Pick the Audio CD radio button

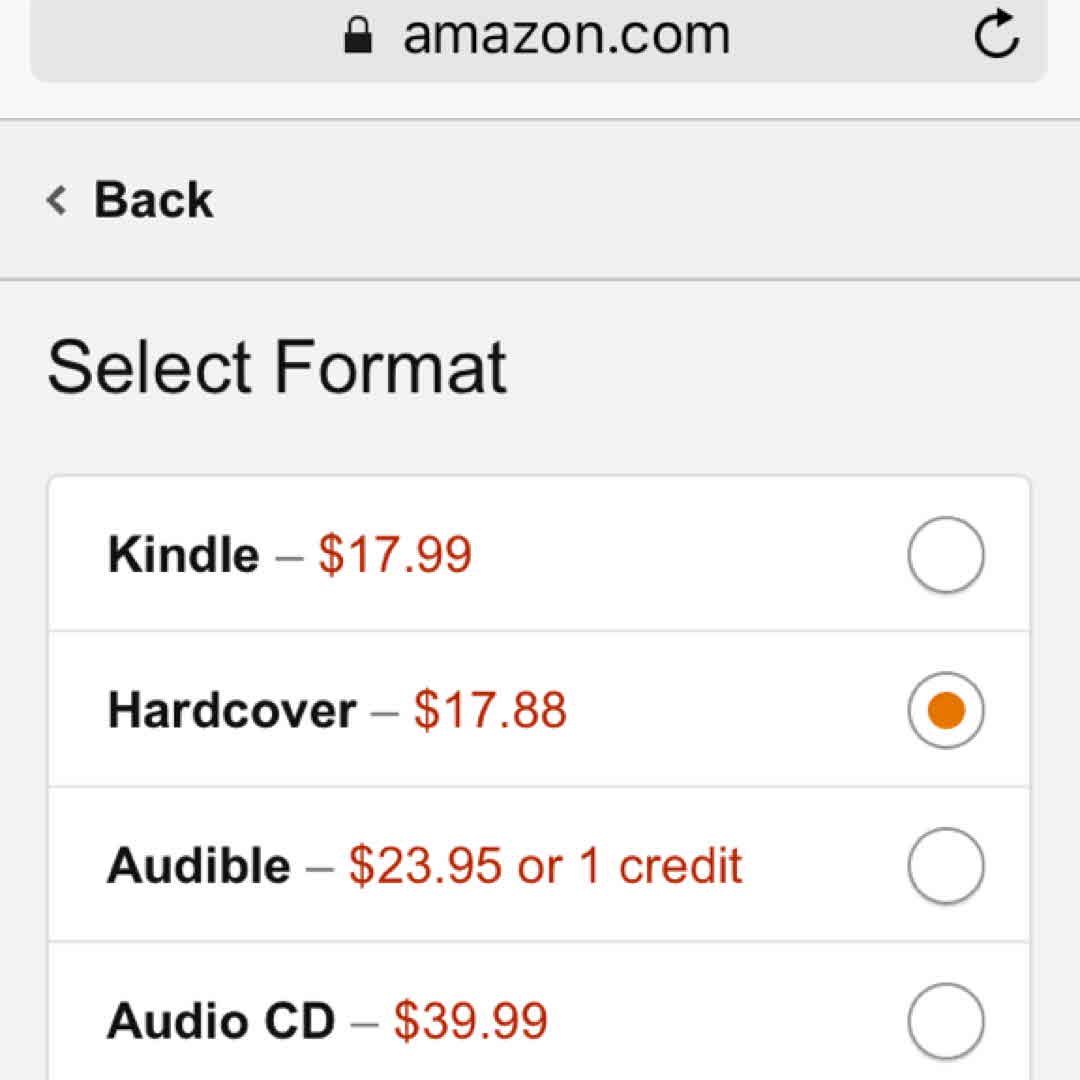tap(945, 1020)
